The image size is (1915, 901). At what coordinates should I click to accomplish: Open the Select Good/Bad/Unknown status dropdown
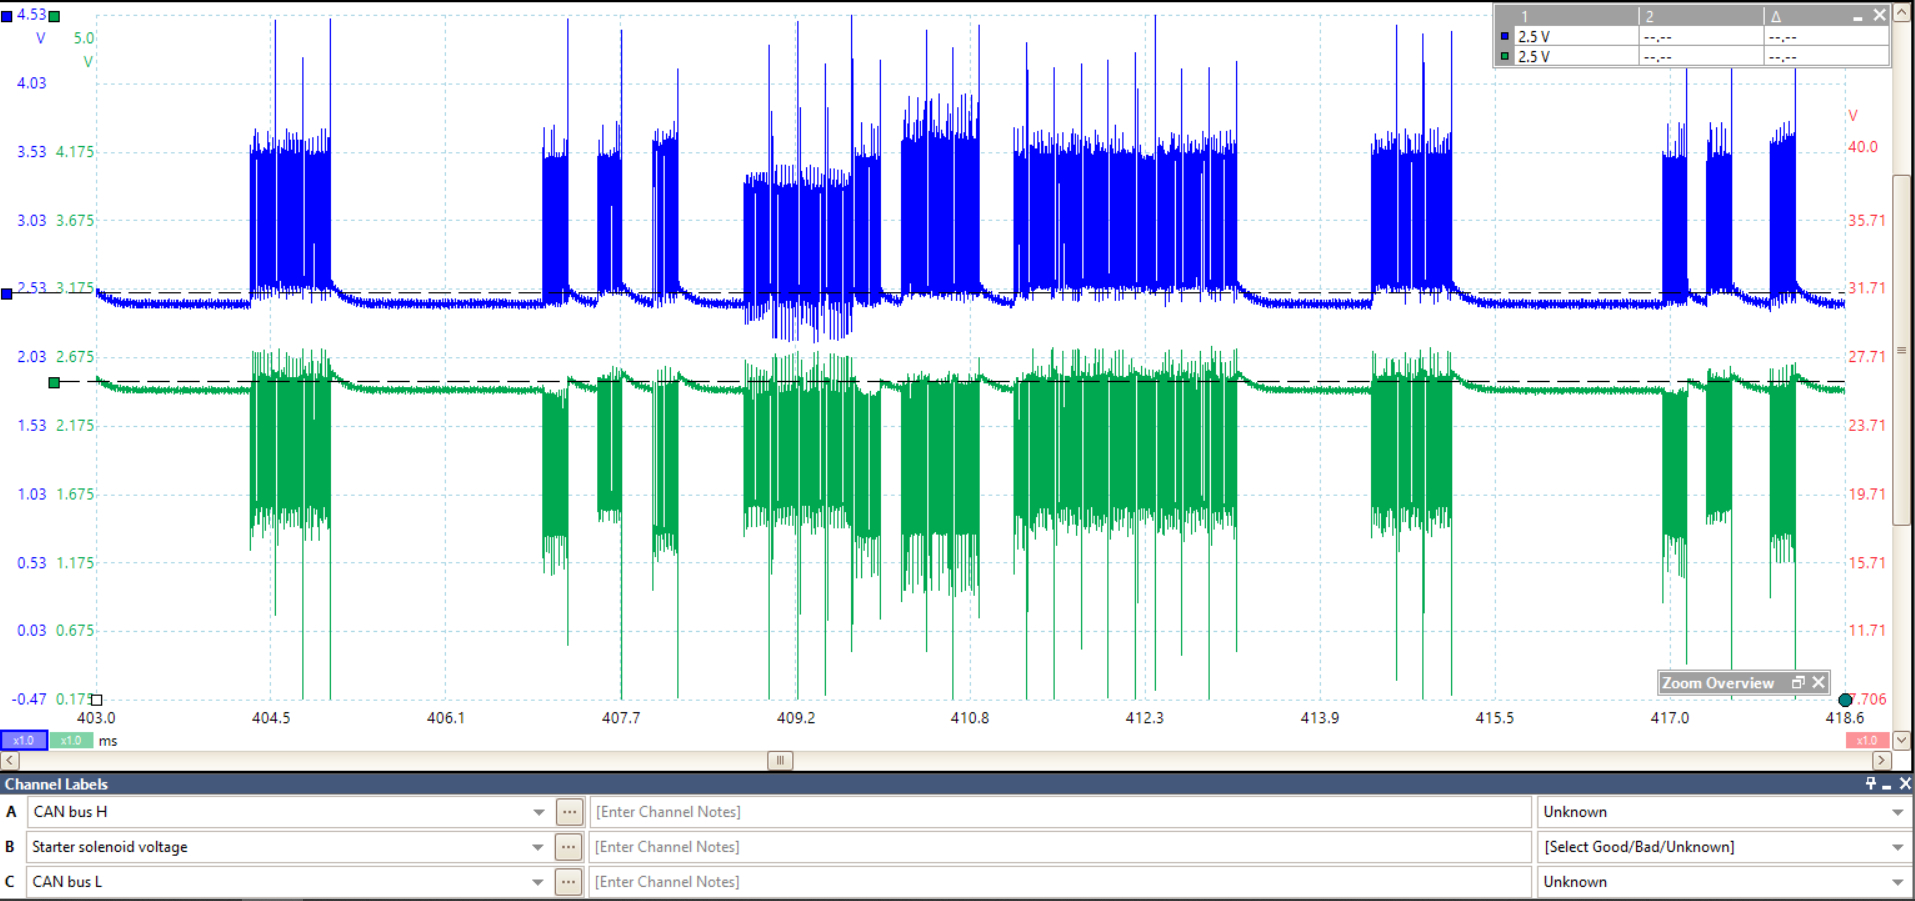1897,847
